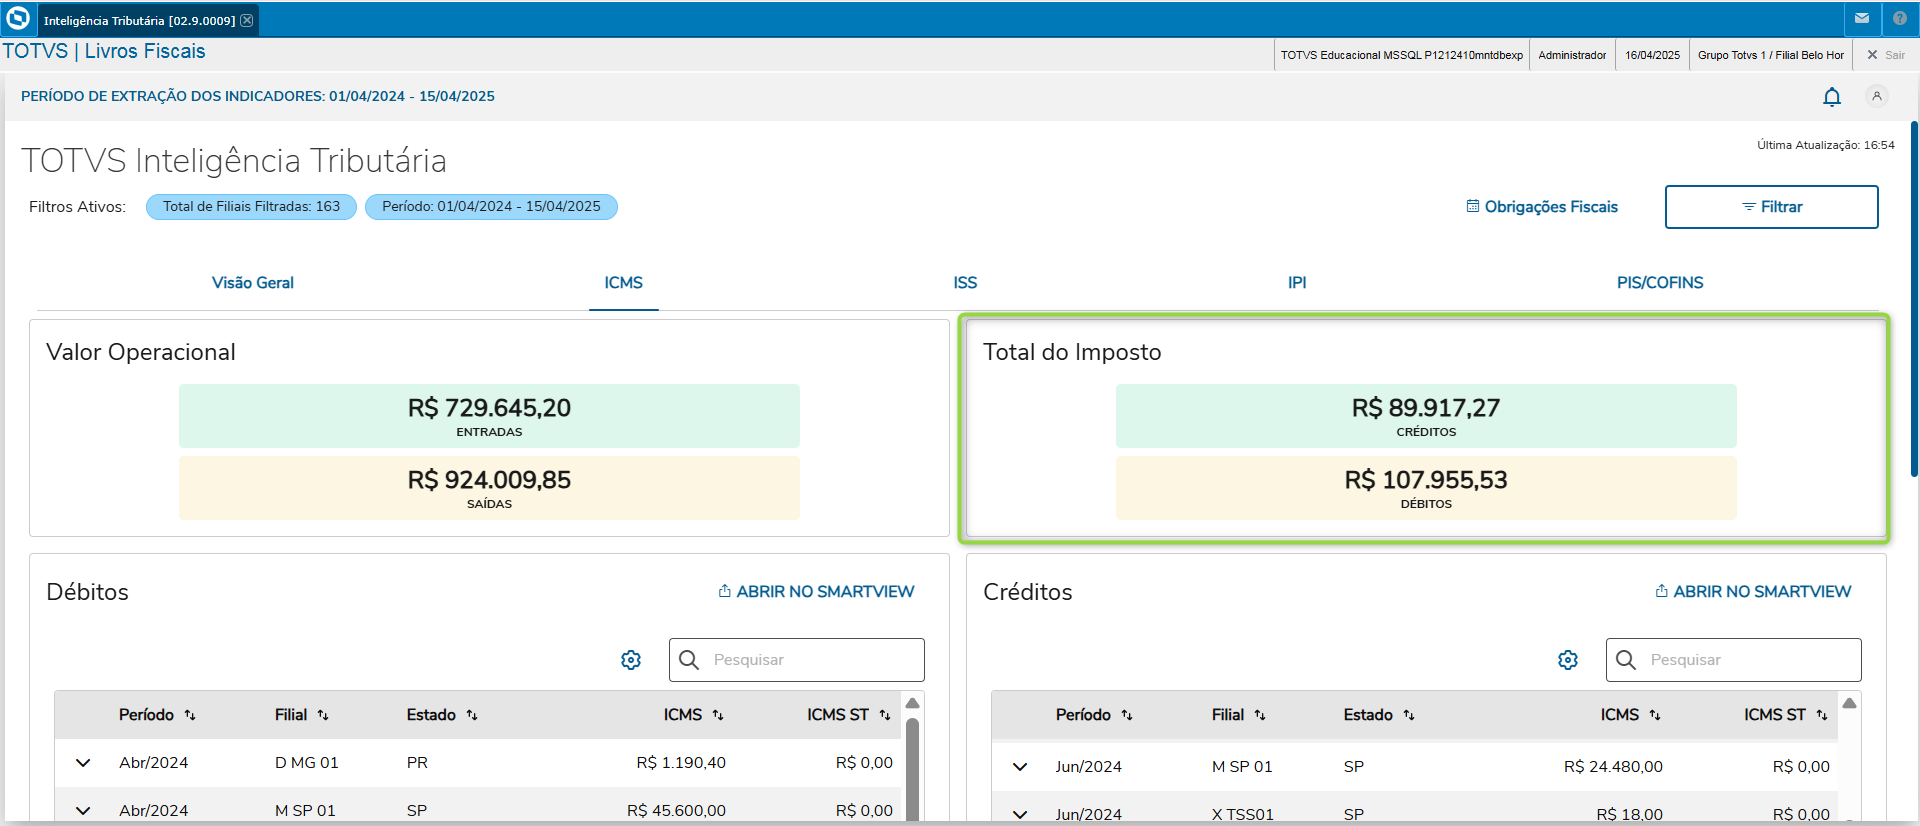Sort the Créditos table by ICMS
This screenshot has width=1920, height=826.
click(x=1655, y=715)
